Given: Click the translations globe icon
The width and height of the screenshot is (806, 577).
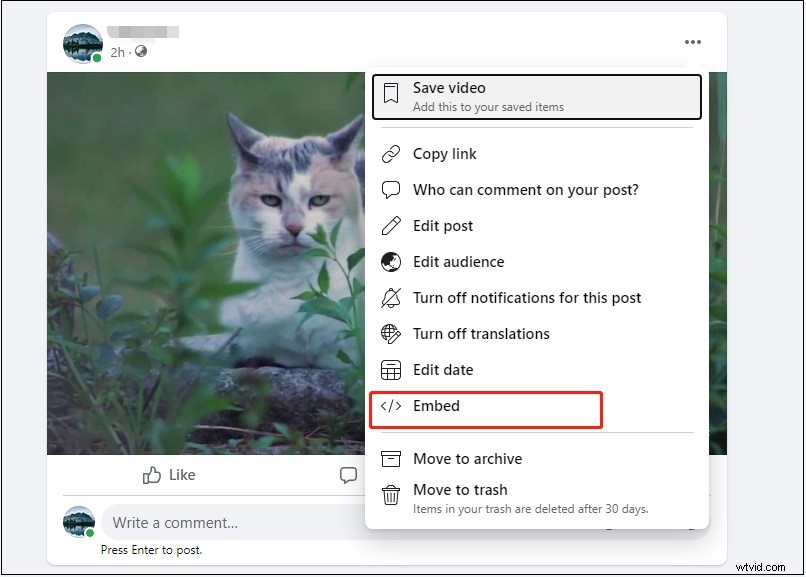Looking at the screenshot, I should [390, 334].
